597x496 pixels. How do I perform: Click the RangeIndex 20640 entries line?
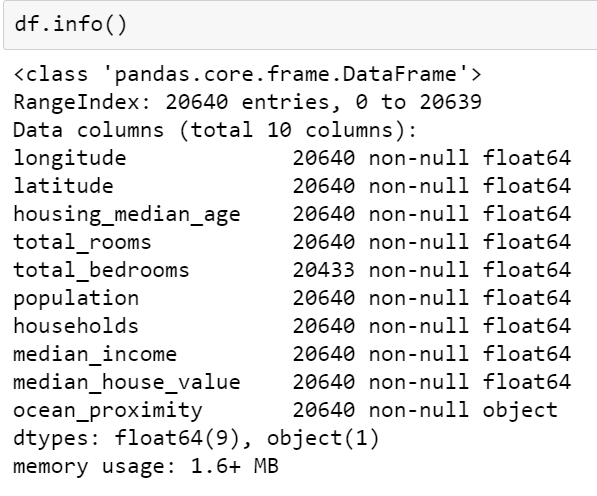(247, 102)
